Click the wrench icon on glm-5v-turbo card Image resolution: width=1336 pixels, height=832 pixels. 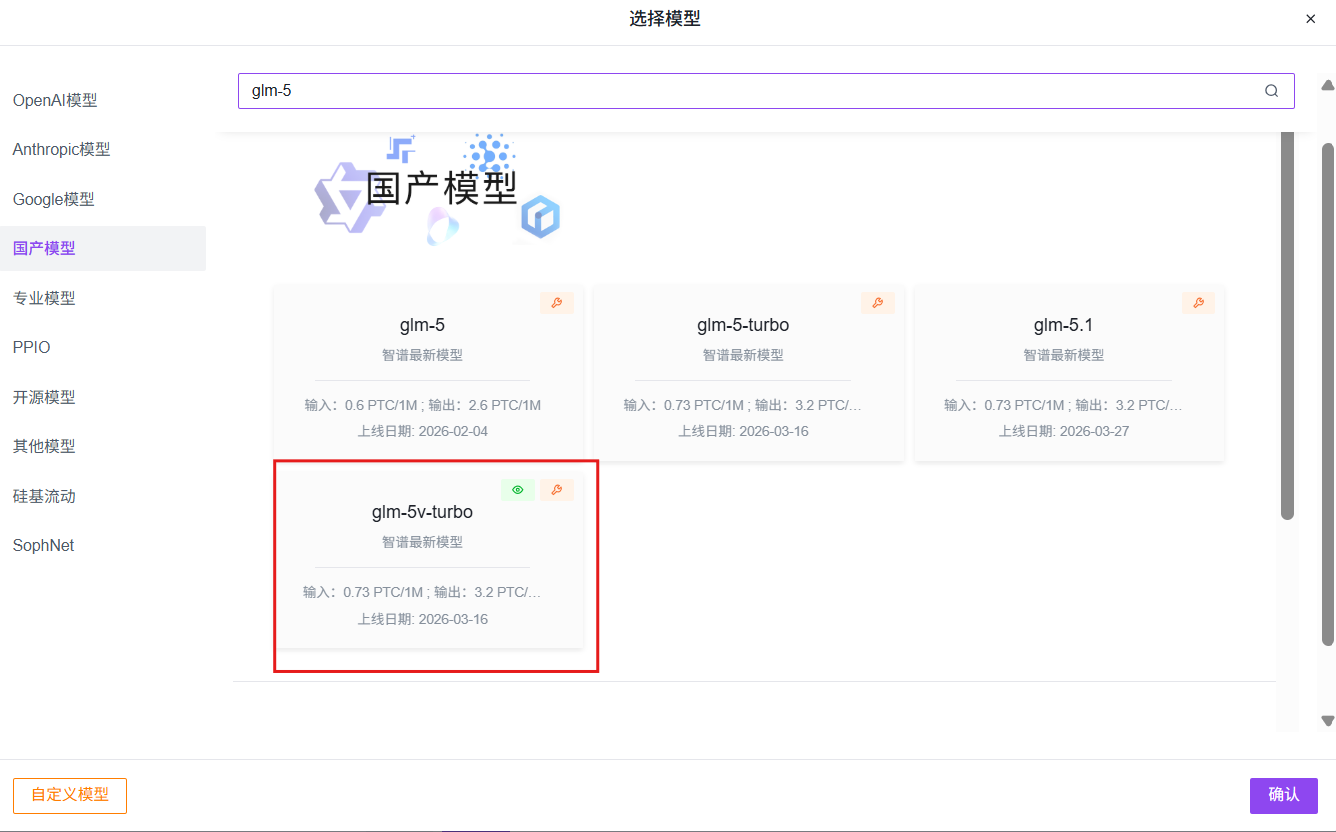click(557, 489)
